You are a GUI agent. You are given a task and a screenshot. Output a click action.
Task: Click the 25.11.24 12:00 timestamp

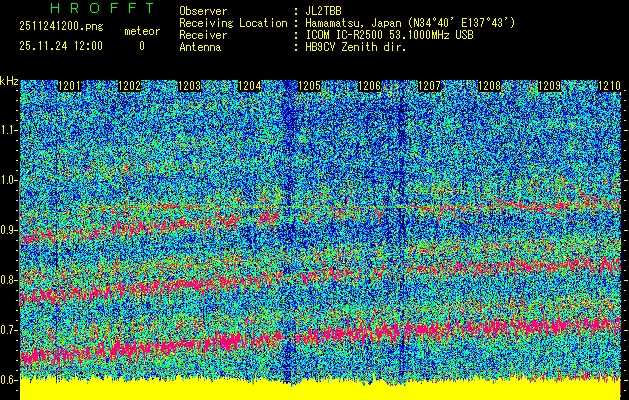(x=61, y=46)
